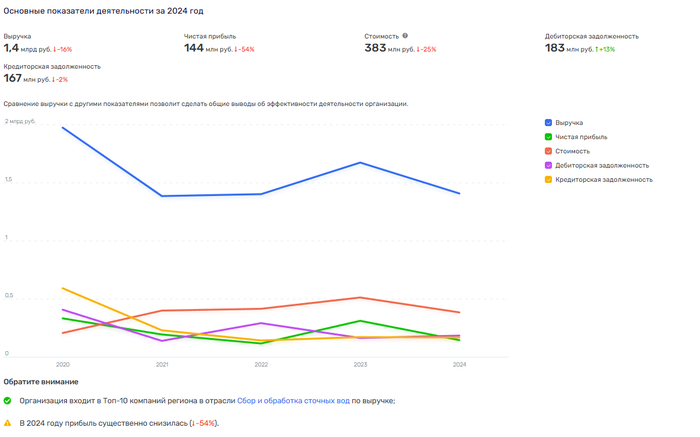Click the red down arrow beside -16% revenue
700x437 pixels.
click(55, 49)
